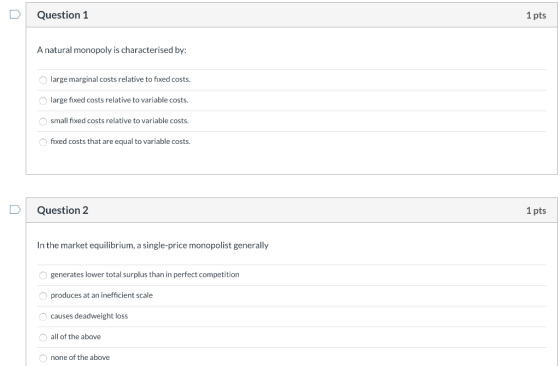Click the 'causes deadweight loss' label text
This screenshot has width=560, height=366.
[x=89, y=316]
